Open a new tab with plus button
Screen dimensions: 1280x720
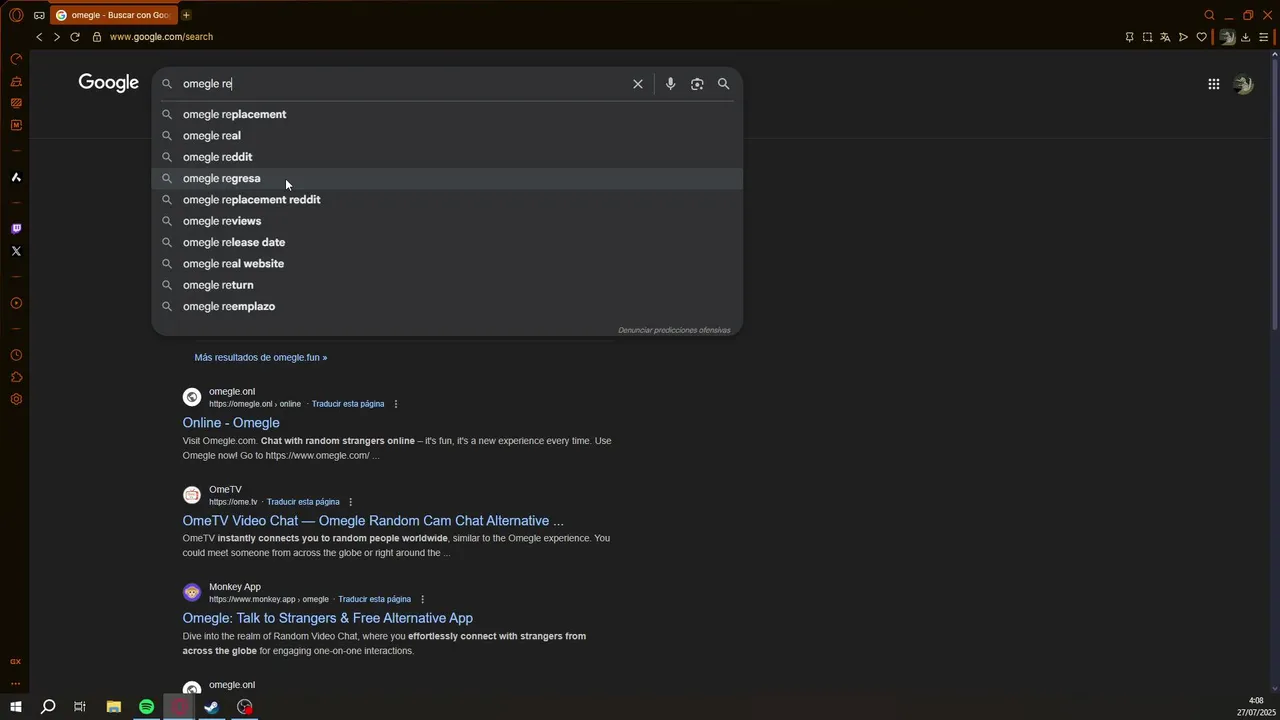(x=186, y=15)
